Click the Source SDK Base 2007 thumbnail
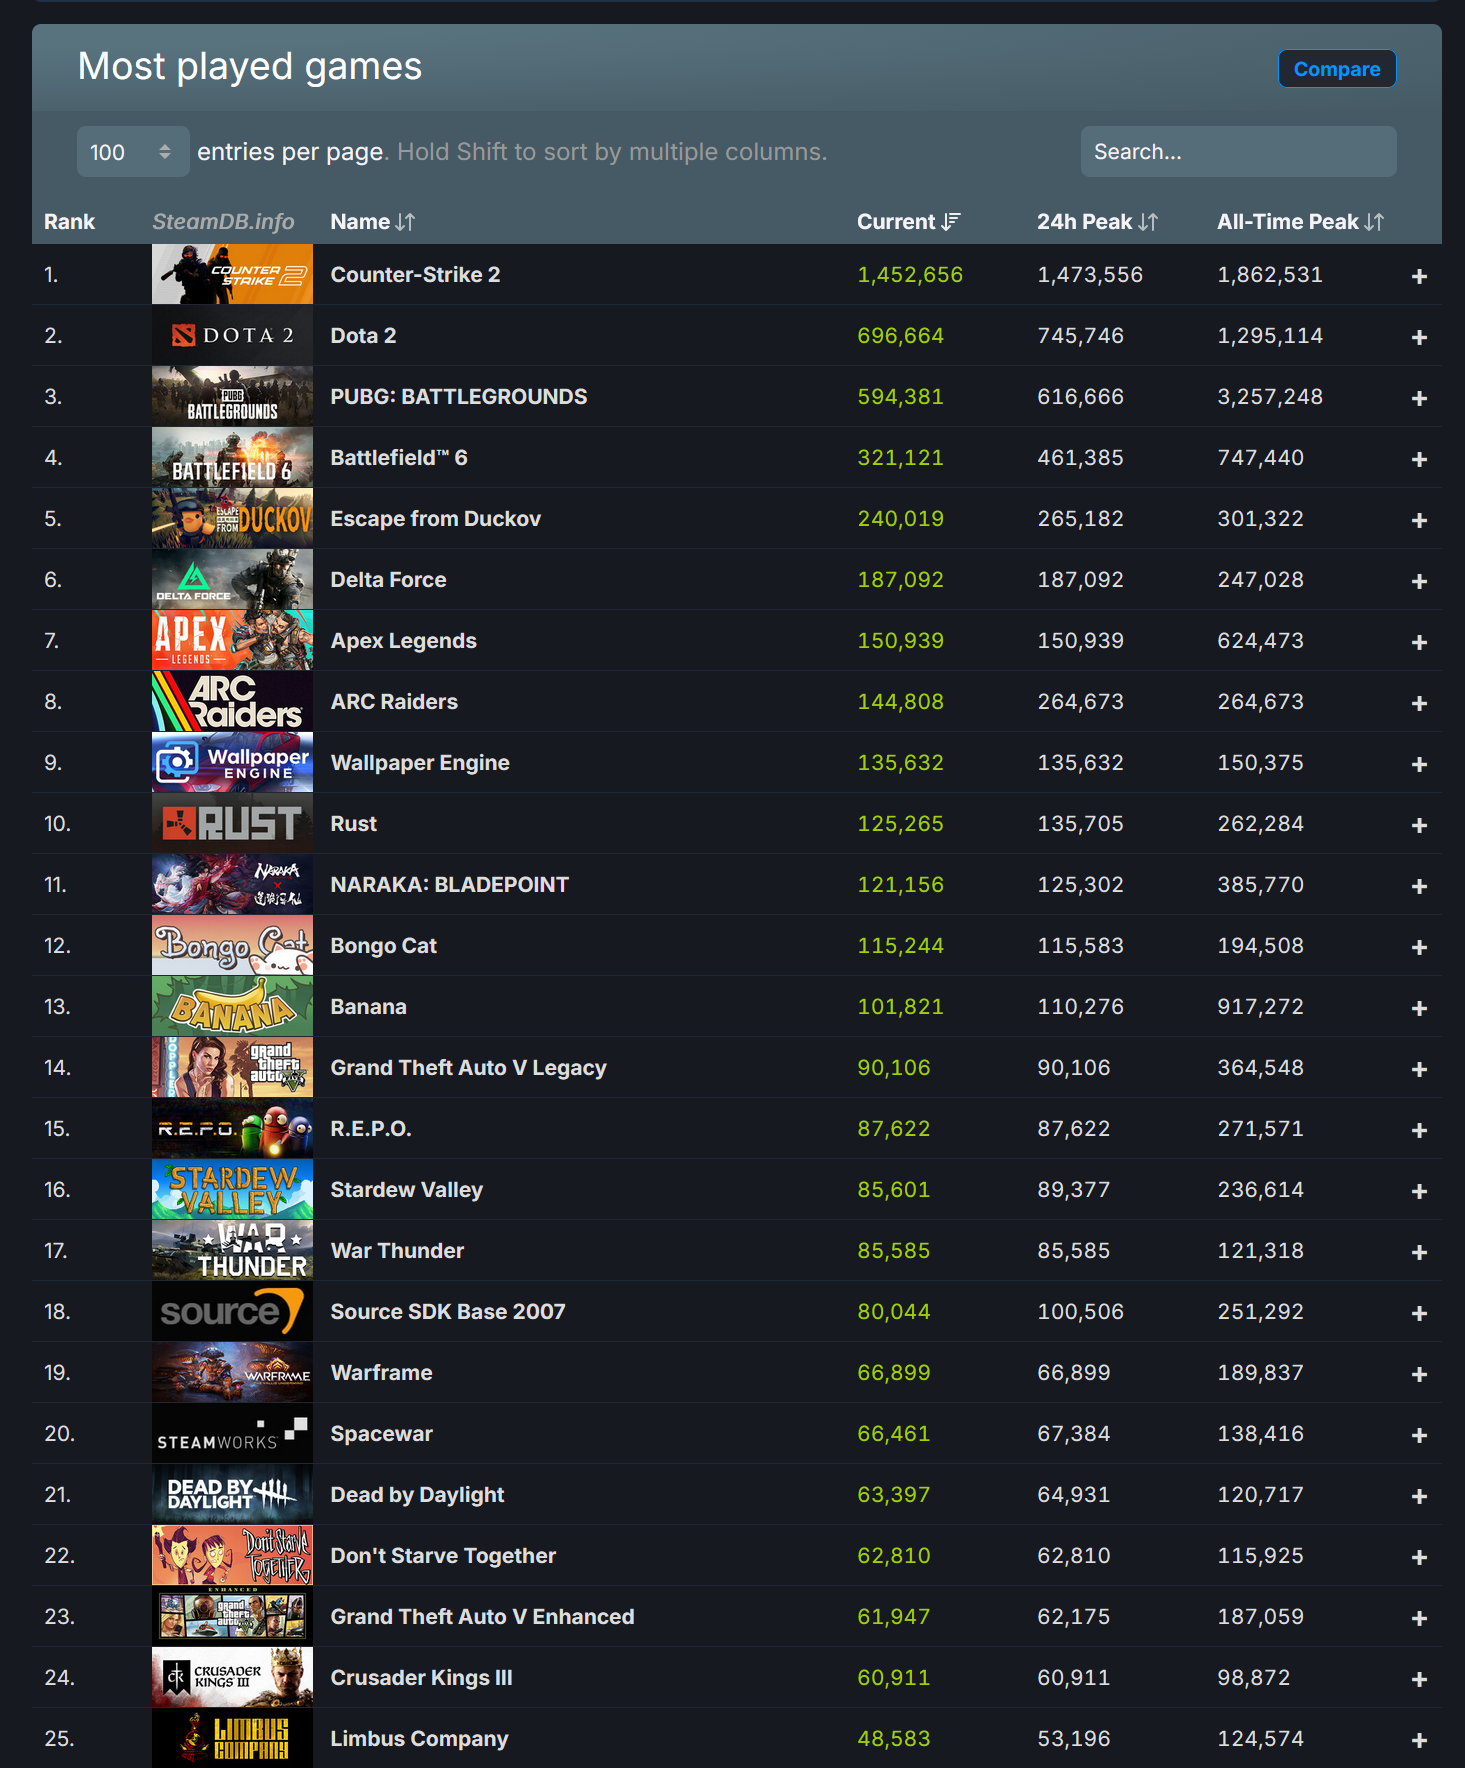The width and height of the screenshot is (1465, 1768). coord(232,1311)
